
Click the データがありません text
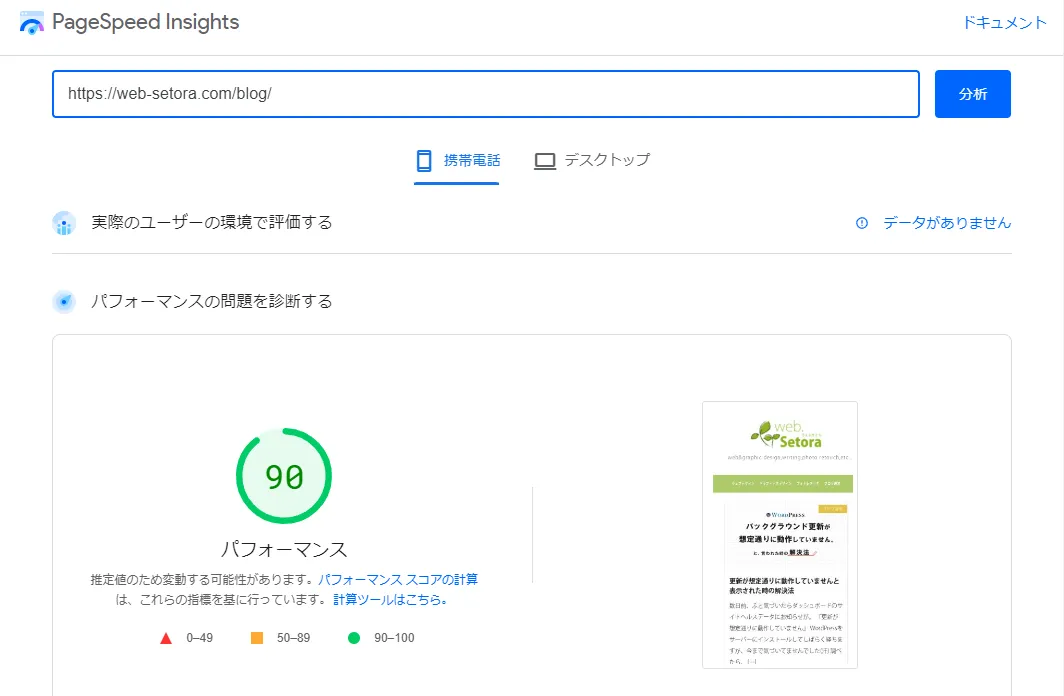pos(946,223)
